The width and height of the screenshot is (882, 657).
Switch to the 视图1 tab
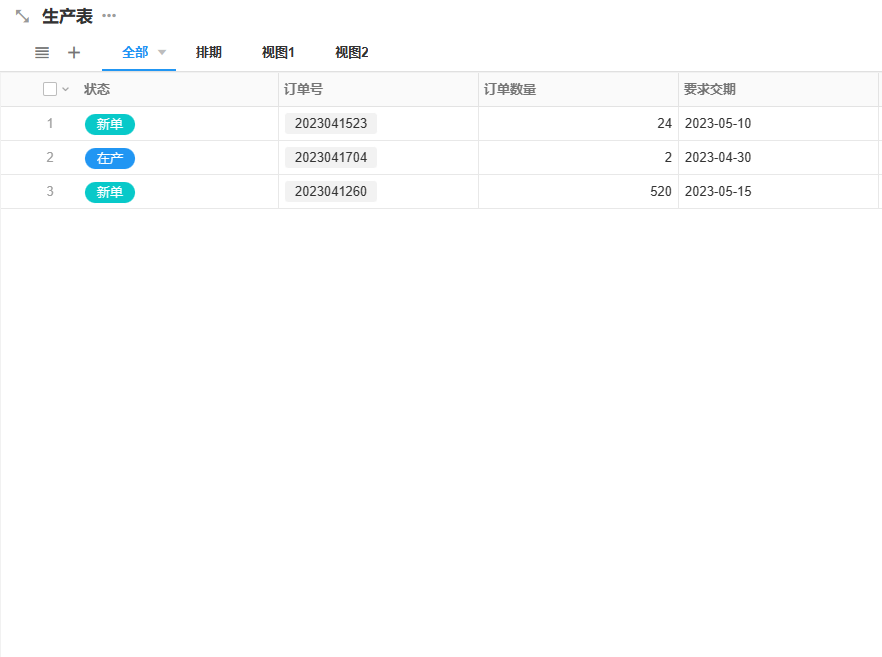[x=278, y=53]
